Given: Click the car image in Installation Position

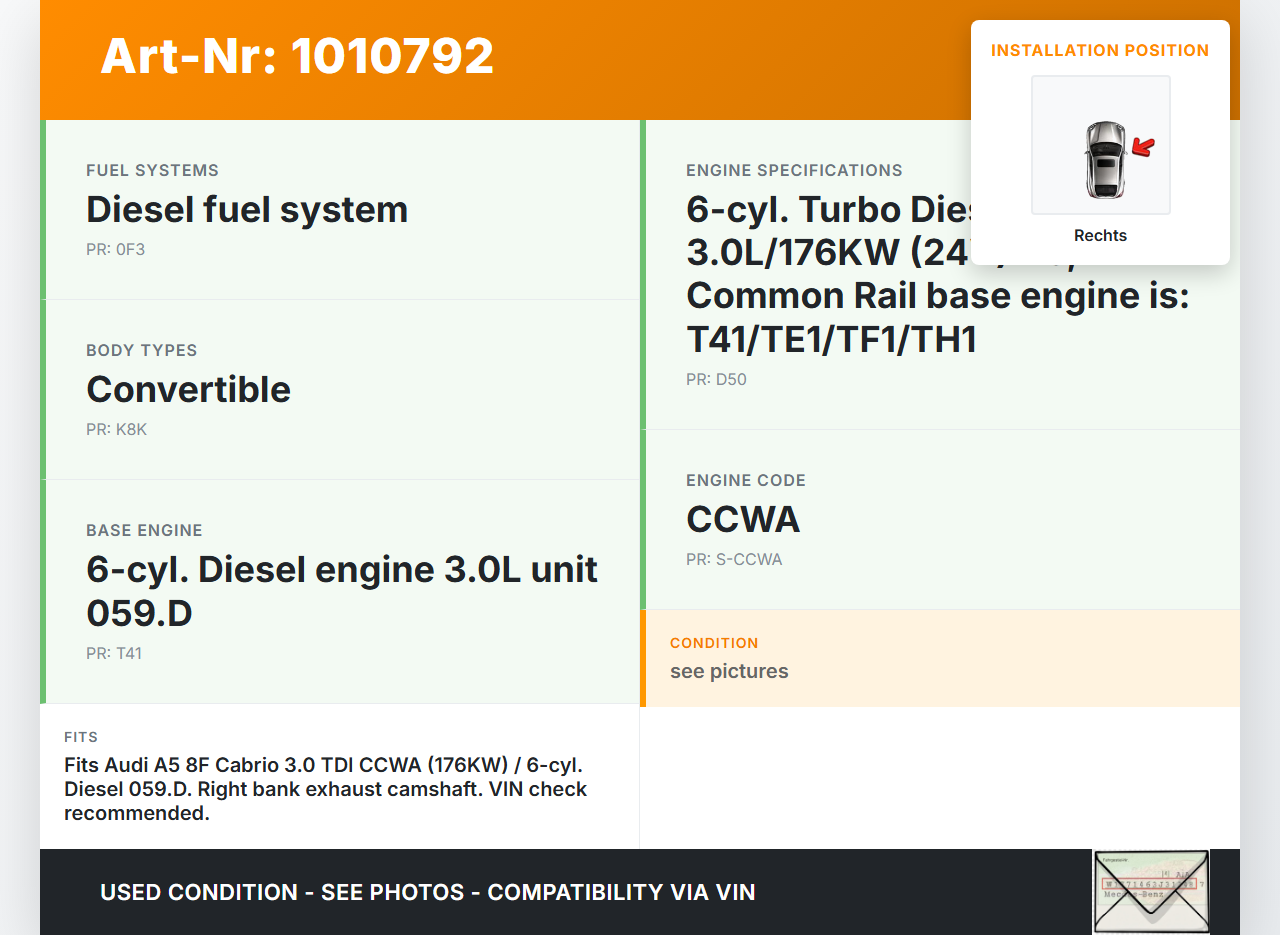Looking at the screenshot, I should (1104, 159).
